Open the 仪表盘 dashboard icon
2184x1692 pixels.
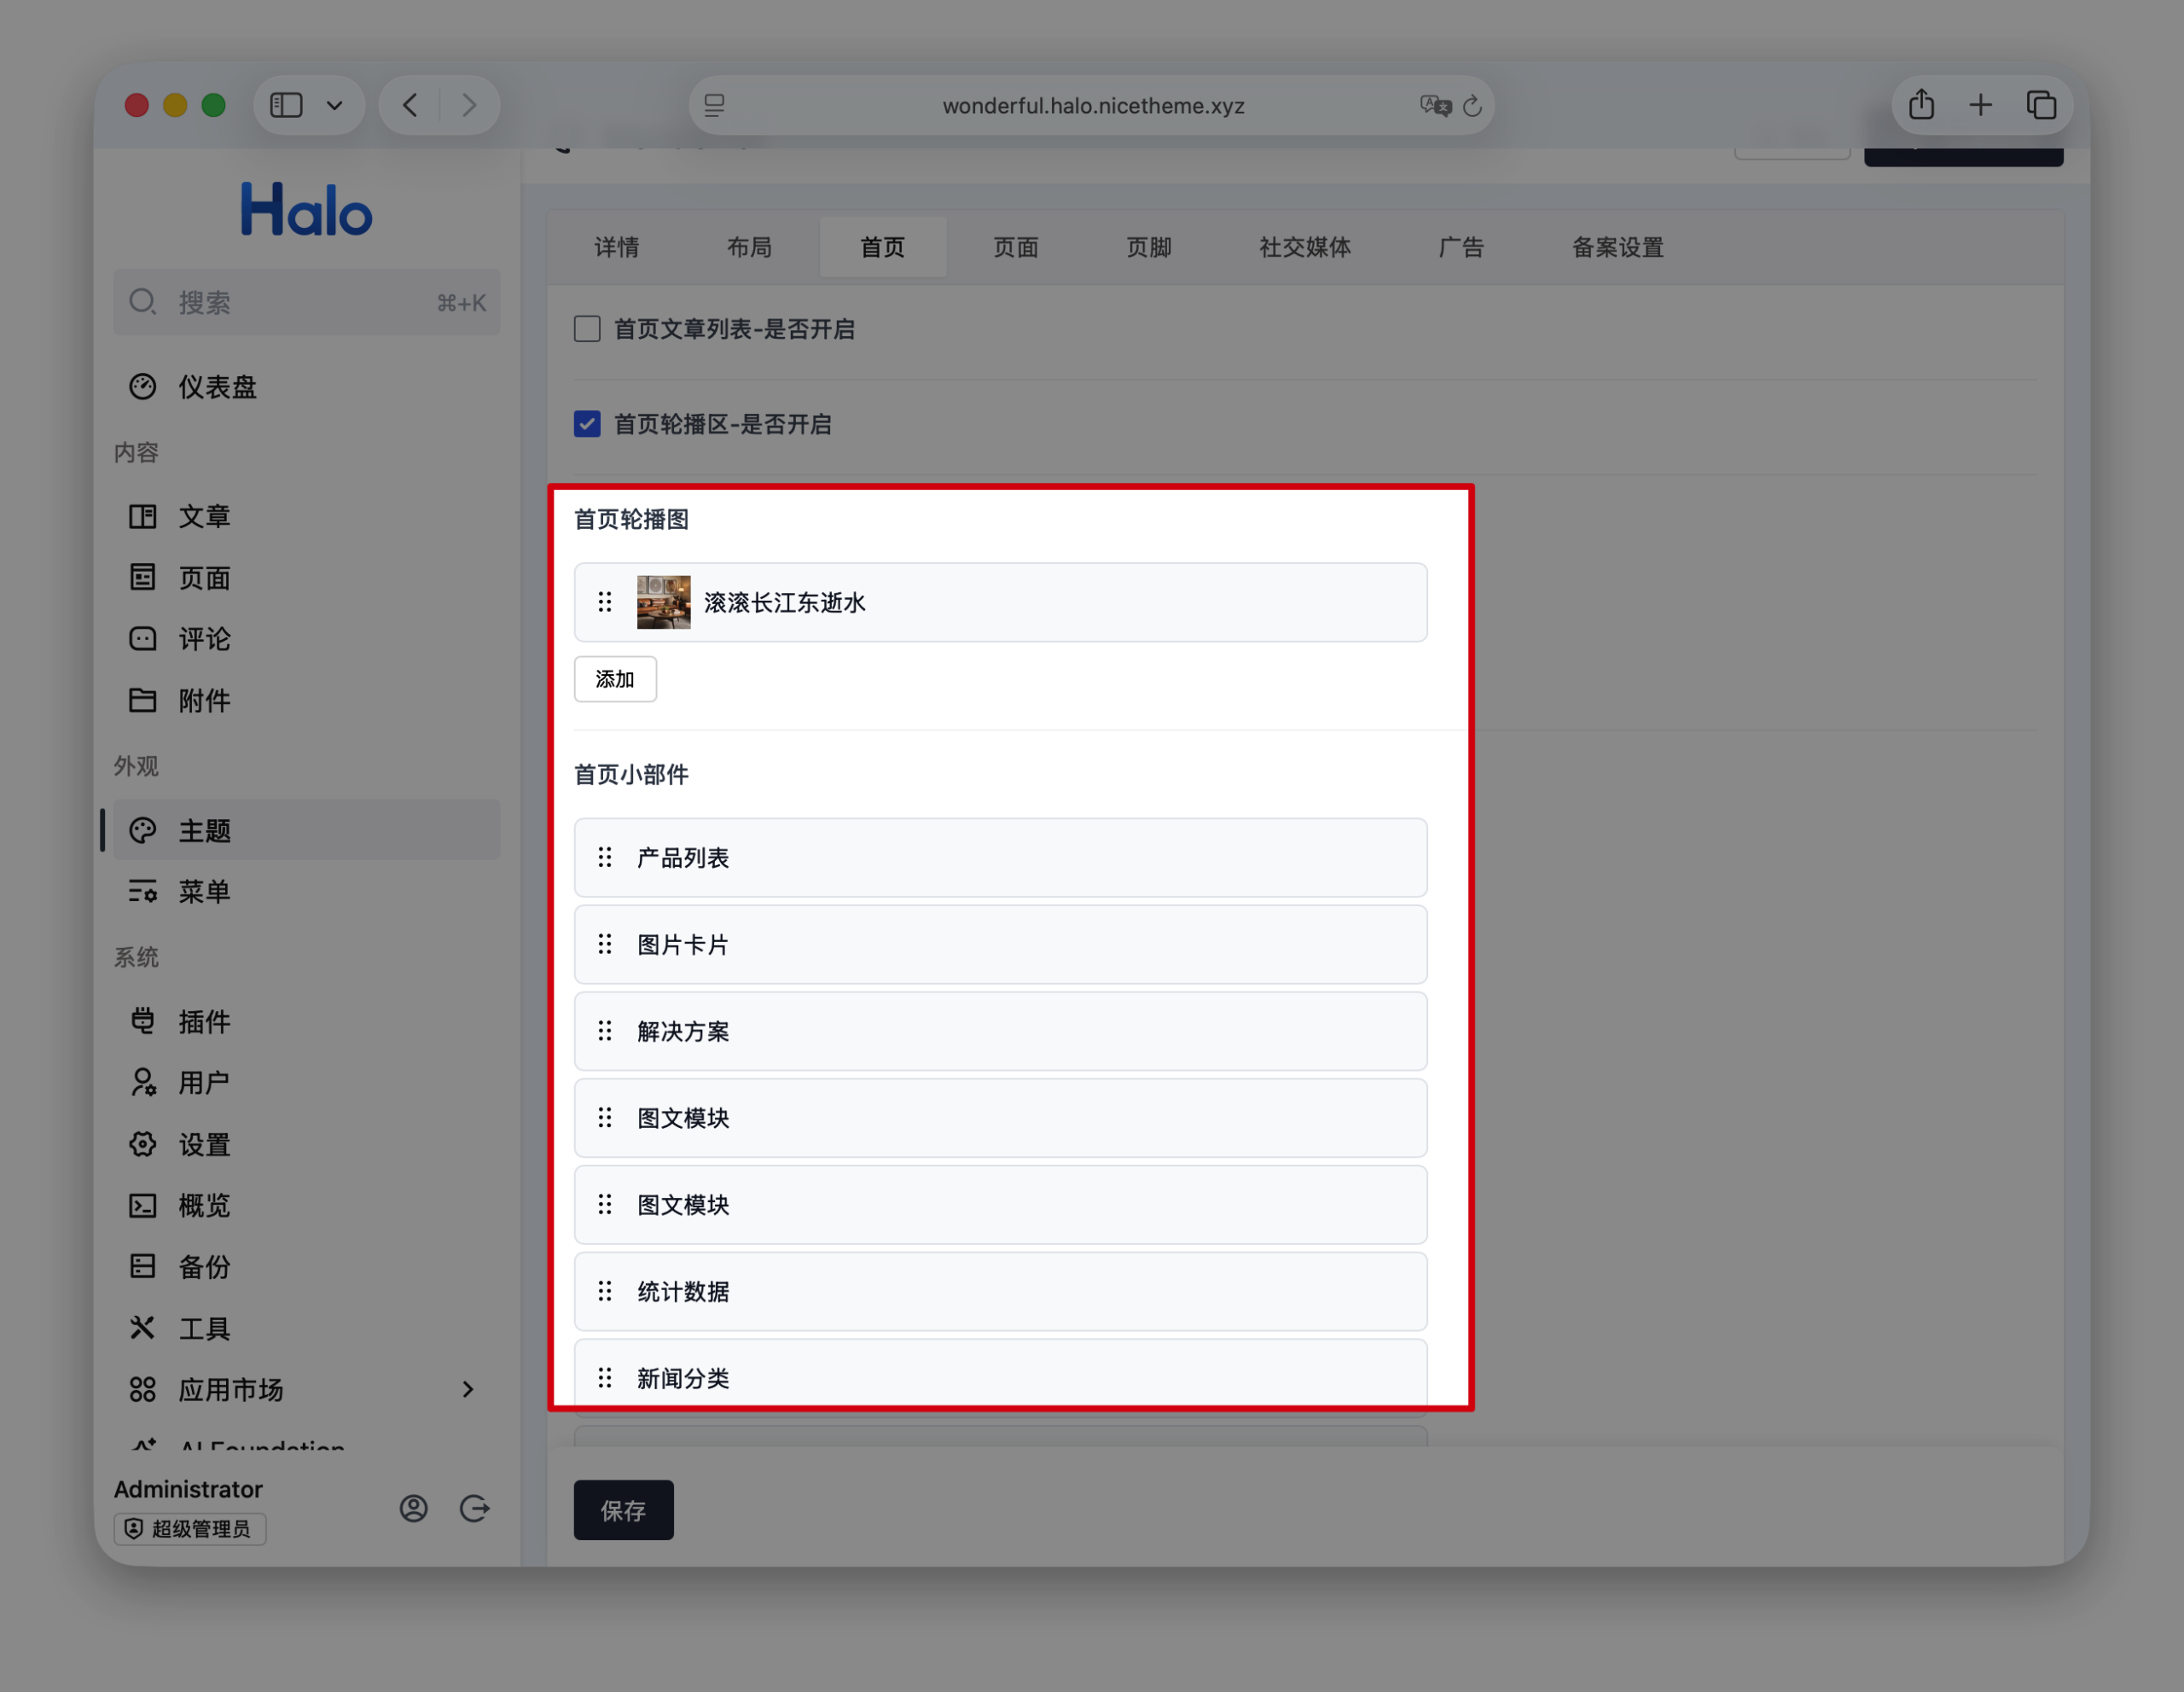[x=143, y=387]
